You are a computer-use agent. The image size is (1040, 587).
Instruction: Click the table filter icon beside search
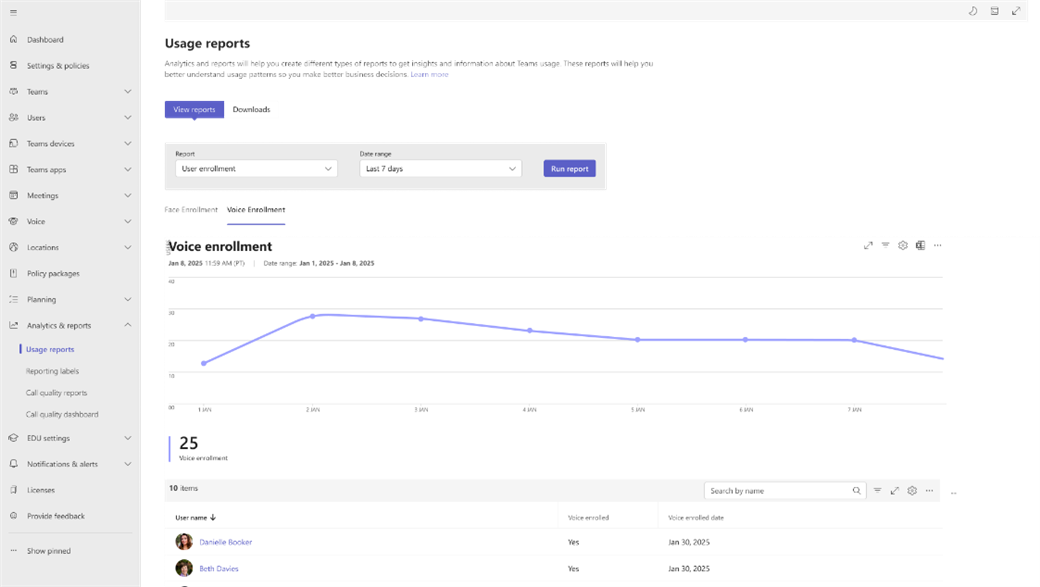[x=877, y=491]
